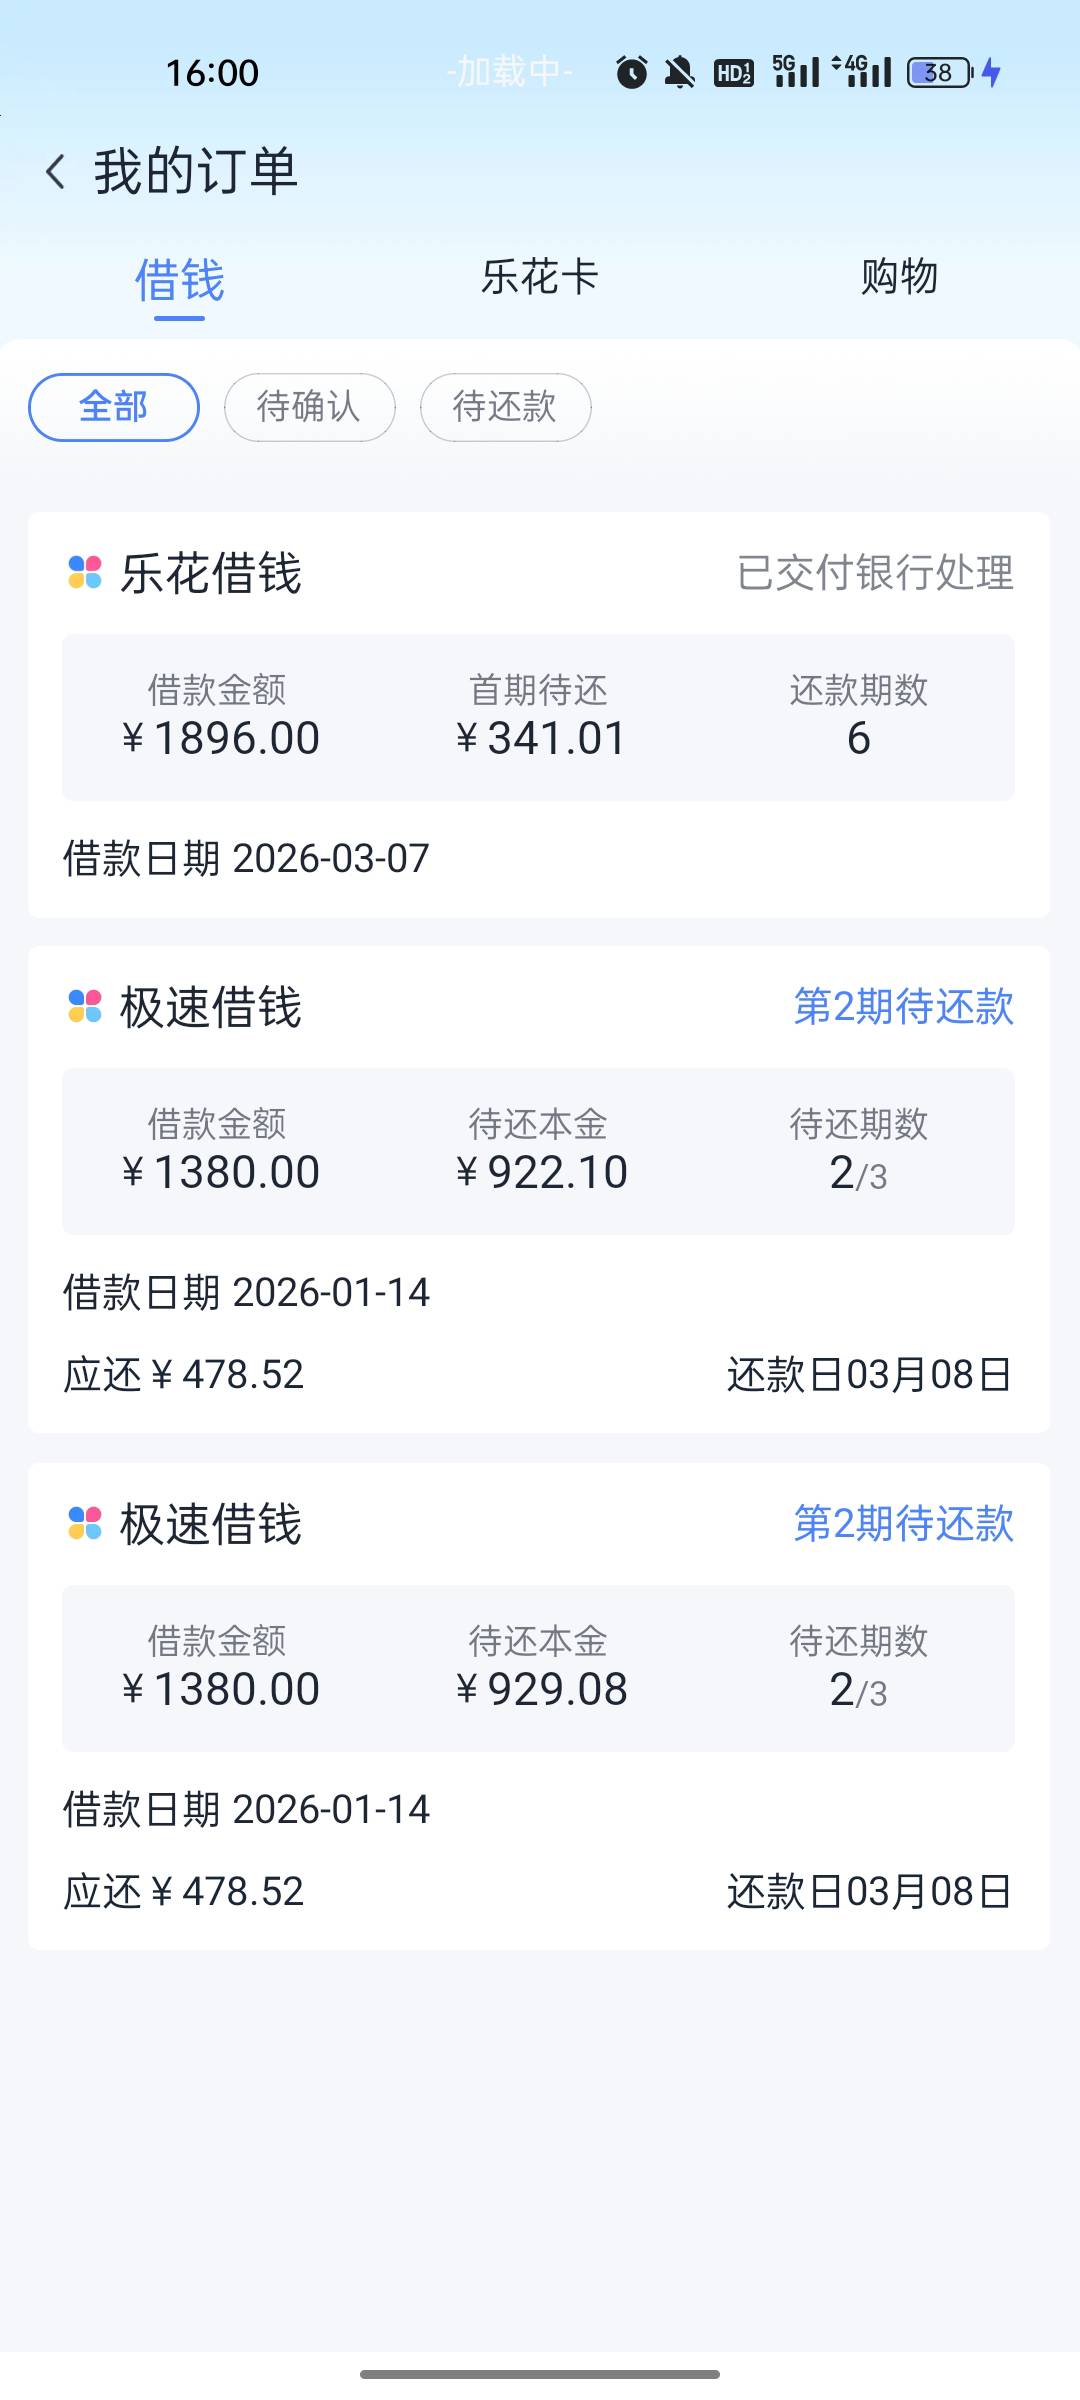Tap the colorful logo next to 乐花借钱
The height and width of the screenshot is (2400, 1080).
(x=85, y=573)
